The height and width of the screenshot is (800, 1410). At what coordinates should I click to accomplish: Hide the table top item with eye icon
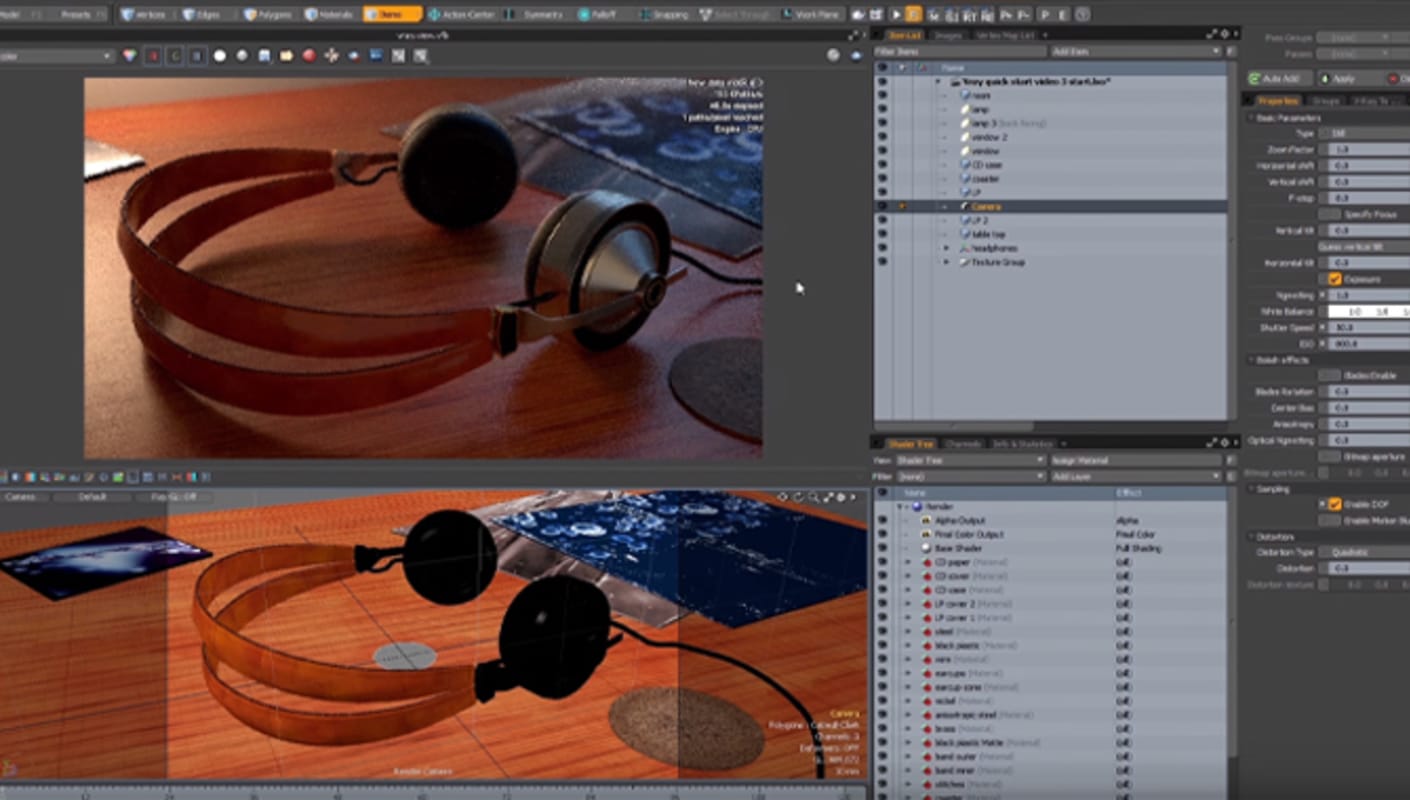click(882, 234)
